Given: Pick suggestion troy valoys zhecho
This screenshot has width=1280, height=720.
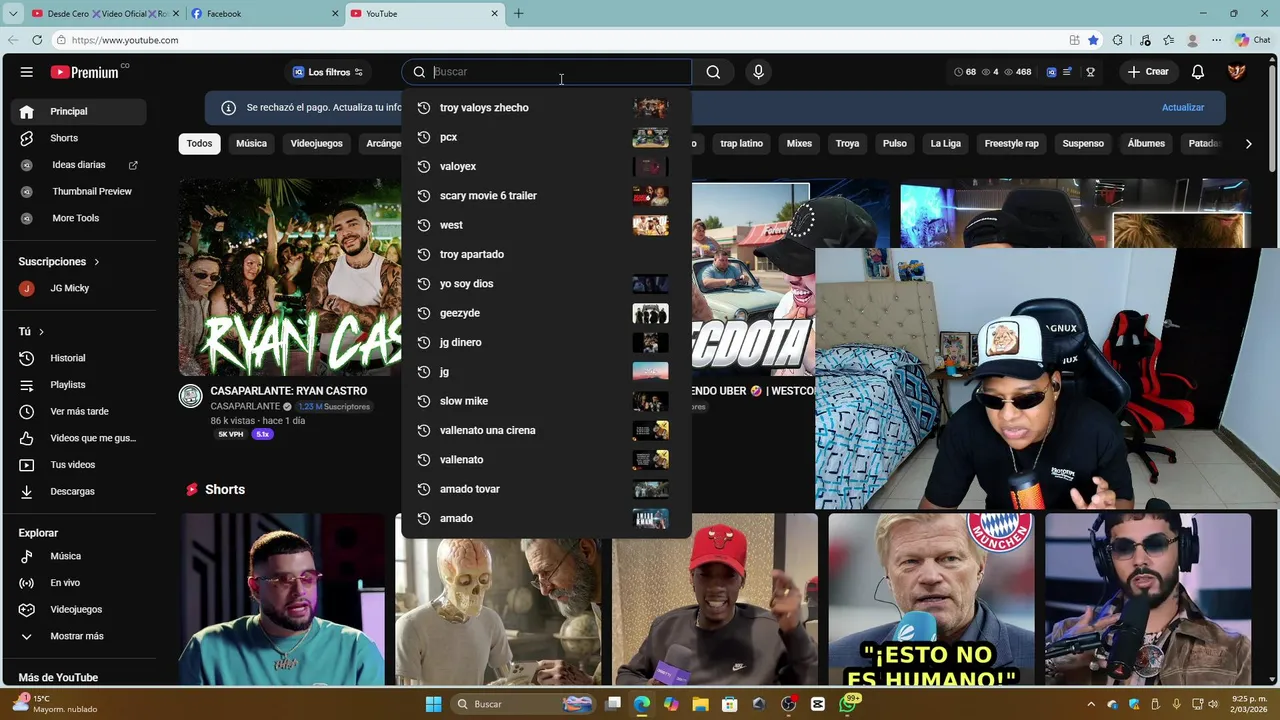Looking at the screenshot, I should point(545,108).
